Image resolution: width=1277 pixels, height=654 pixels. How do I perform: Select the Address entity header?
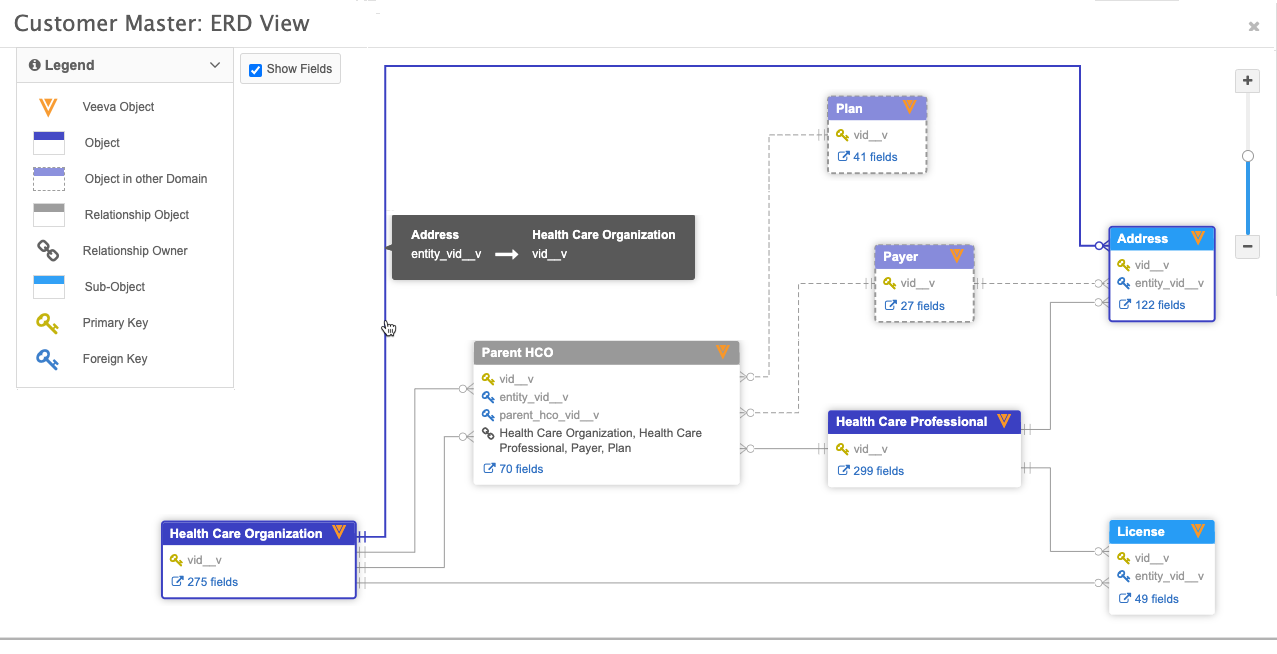[x=1162, y=239]
